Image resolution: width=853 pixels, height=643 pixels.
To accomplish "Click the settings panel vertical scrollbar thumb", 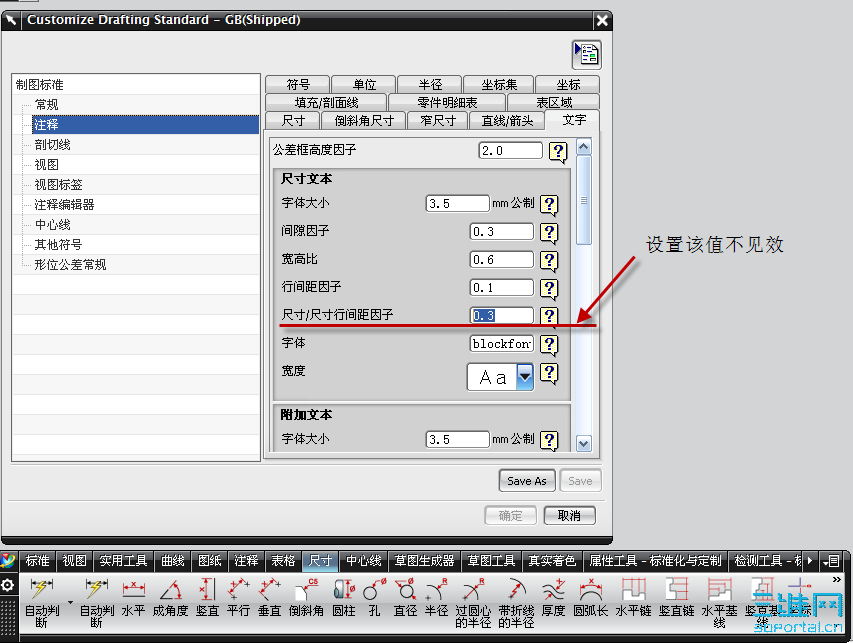I will pyautogui.click(x=584, y=201).
